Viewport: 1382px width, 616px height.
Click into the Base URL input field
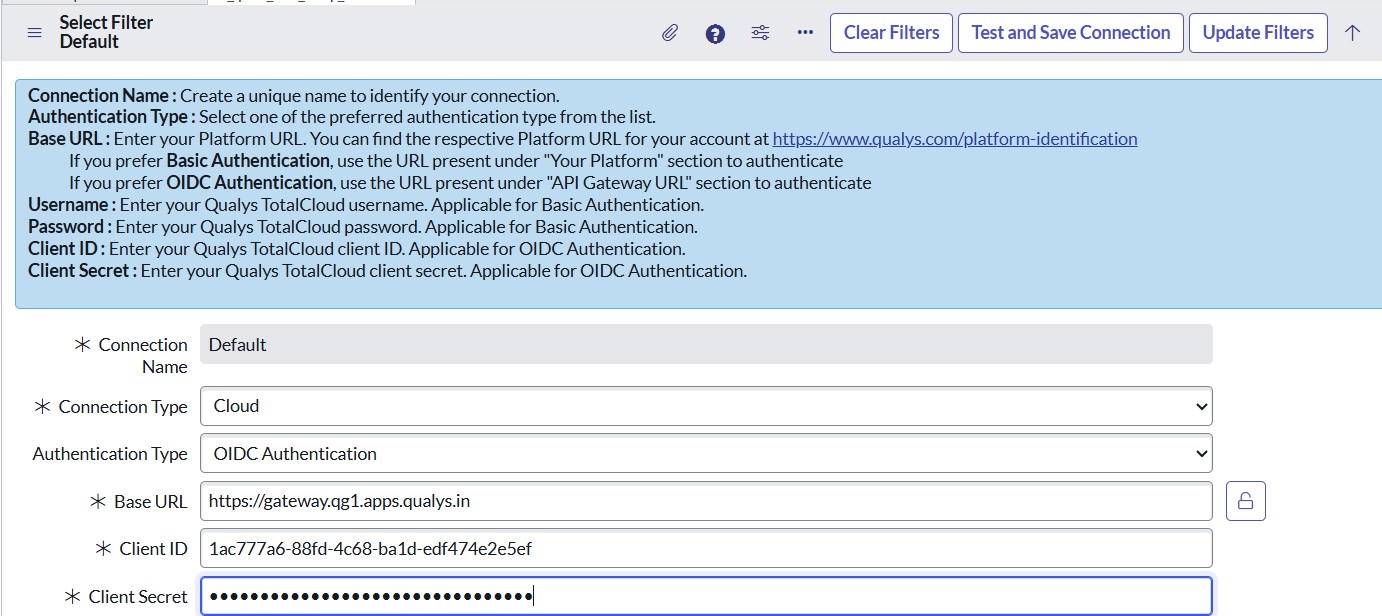tap(706, 501)
